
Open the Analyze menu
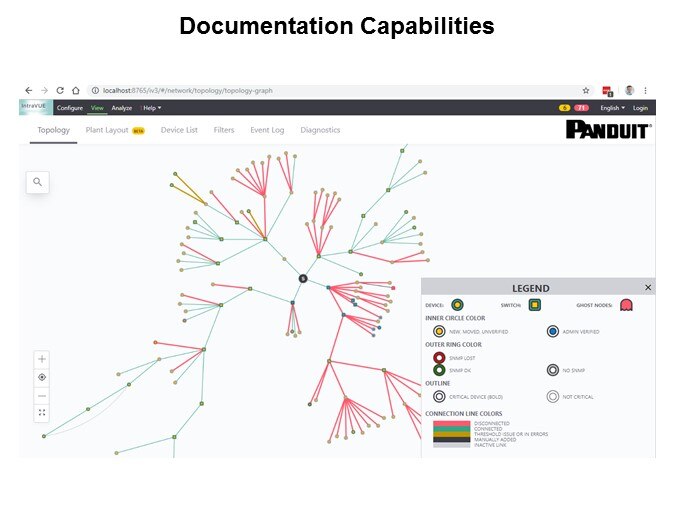(122, 108)
